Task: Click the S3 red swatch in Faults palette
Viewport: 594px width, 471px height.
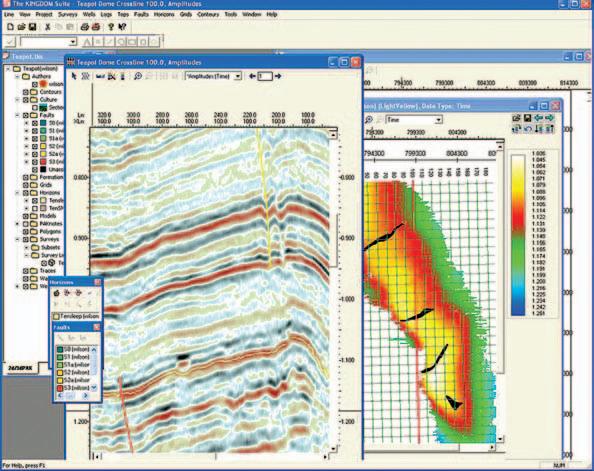Action: tap(60, 388)
